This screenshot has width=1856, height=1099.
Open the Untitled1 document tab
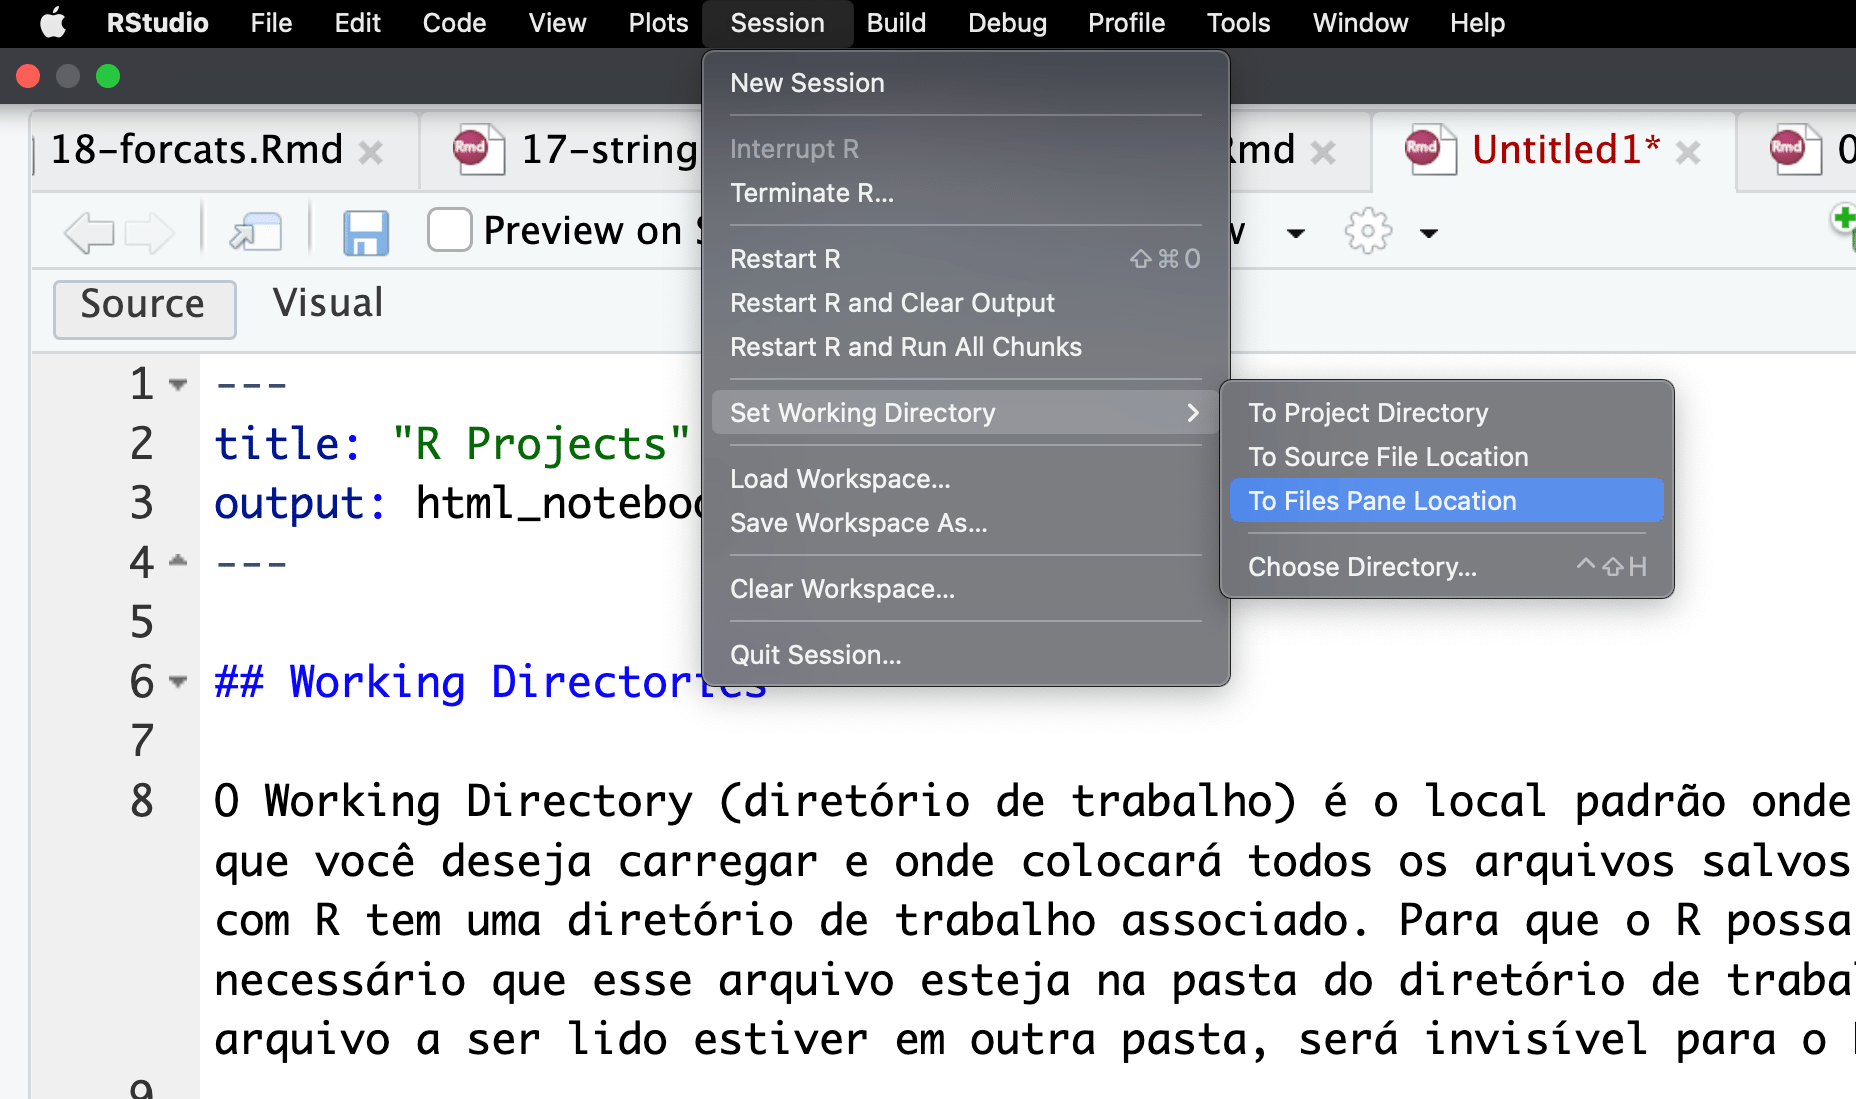coord(1564,150)
